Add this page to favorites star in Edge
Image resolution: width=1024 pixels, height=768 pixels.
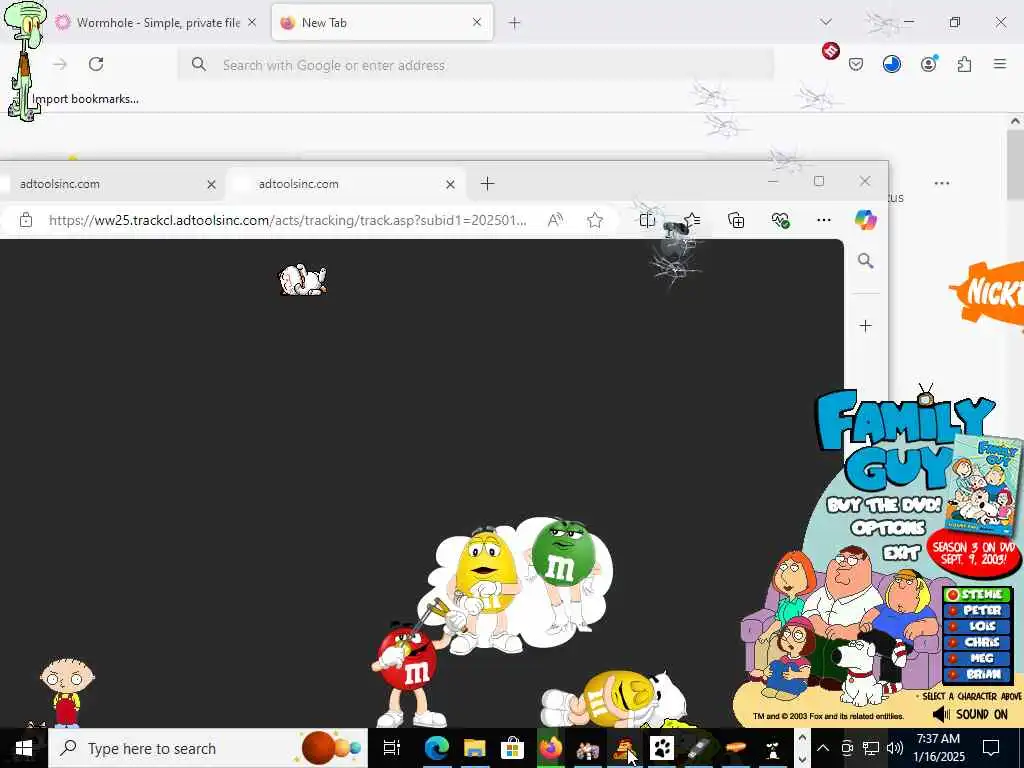594,220
